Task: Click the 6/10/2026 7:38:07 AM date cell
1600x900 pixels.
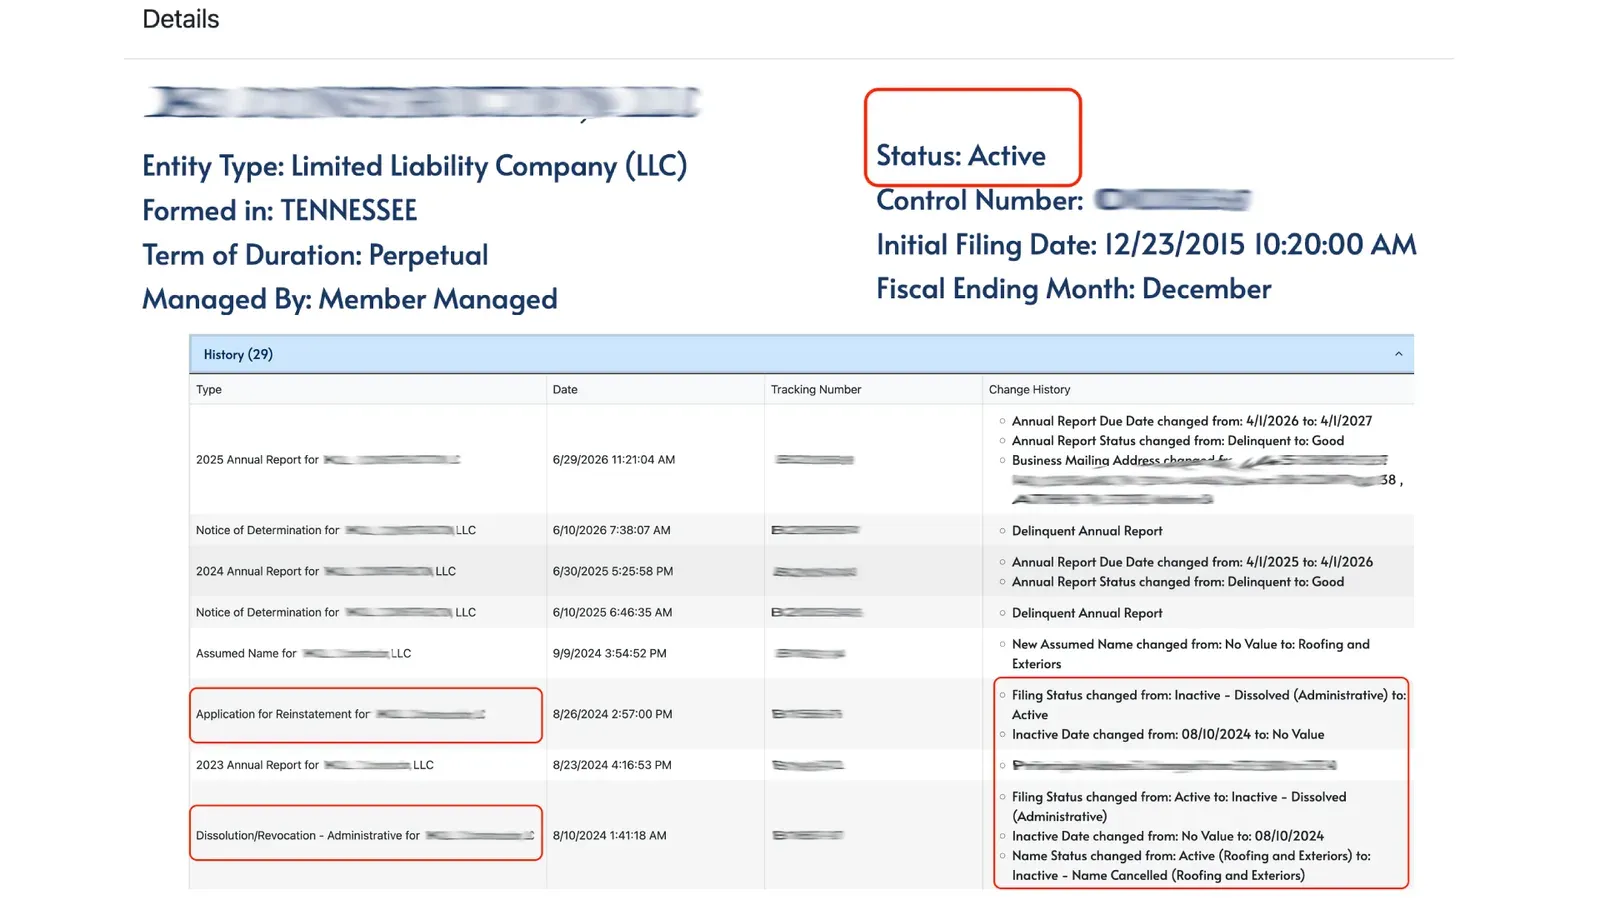Action: click(x=612, y=531)
